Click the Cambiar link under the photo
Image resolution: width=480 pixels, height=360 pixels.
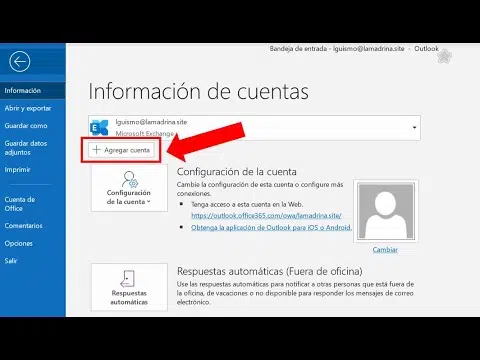point(385,250)
